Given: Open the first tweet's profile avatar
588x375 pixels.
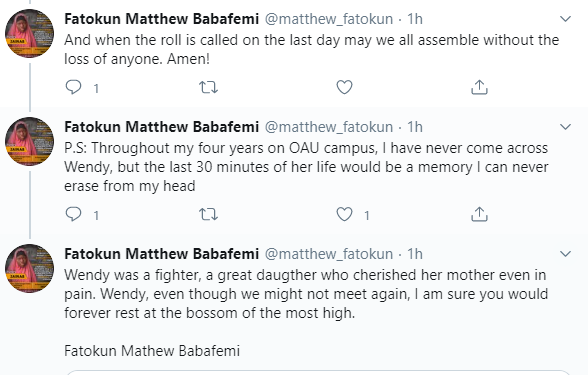Looking at the screenshot, I should [x=29, y=33].
